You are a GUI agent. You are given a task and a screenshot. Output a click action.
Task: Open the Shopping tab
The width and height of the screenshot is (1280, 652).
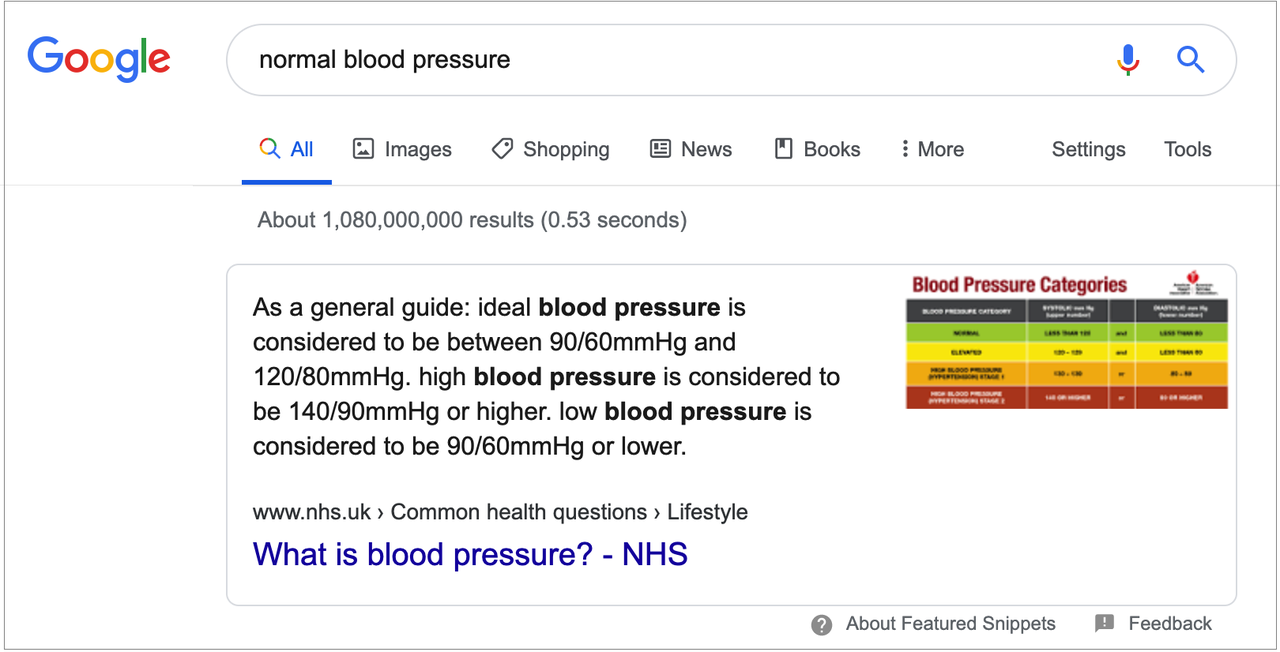point(551,149)
